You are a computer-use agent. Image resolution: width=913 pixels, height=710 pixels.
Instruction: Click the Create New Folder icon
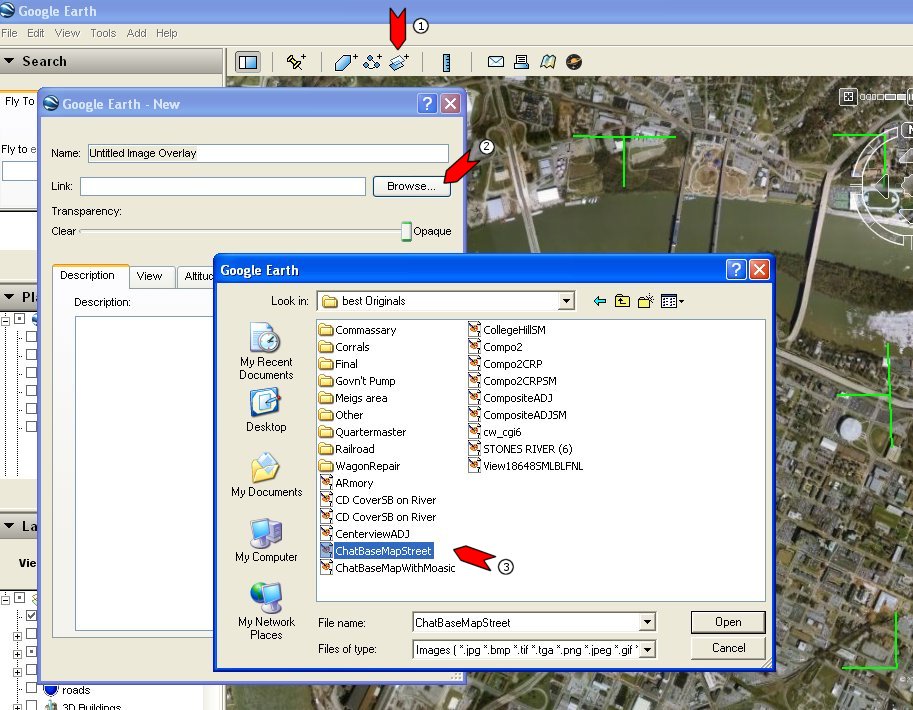tap(645, 301)
